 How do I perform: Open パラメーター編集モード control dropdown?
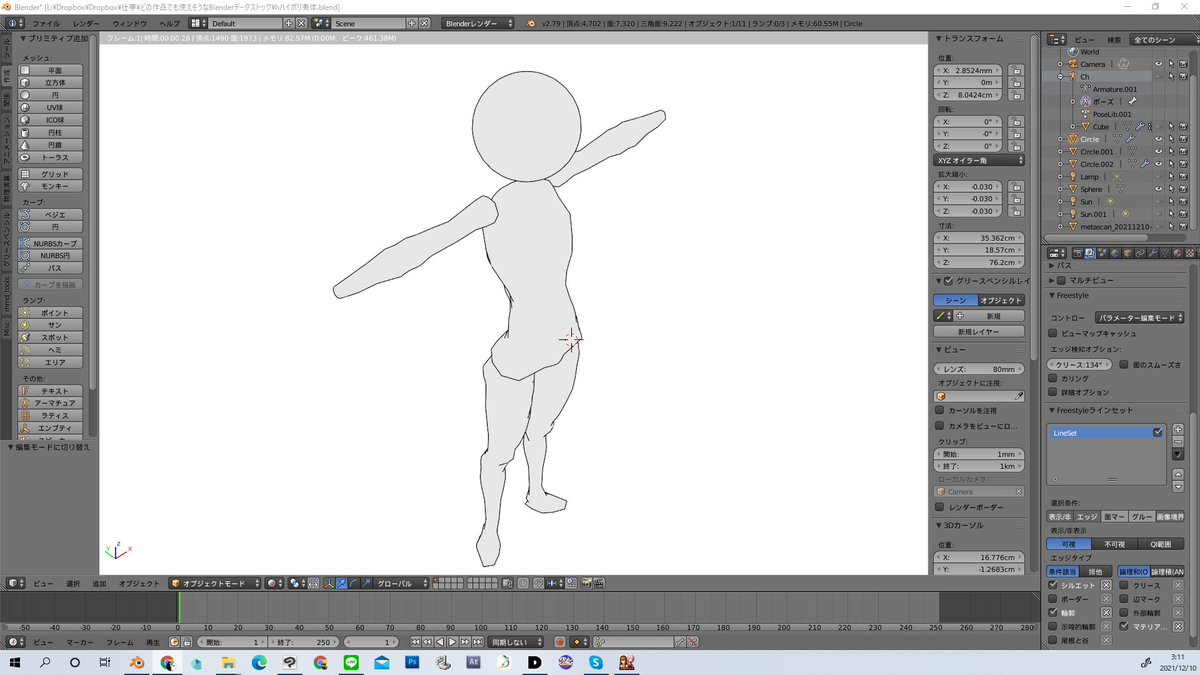[x=1138, y=318]
